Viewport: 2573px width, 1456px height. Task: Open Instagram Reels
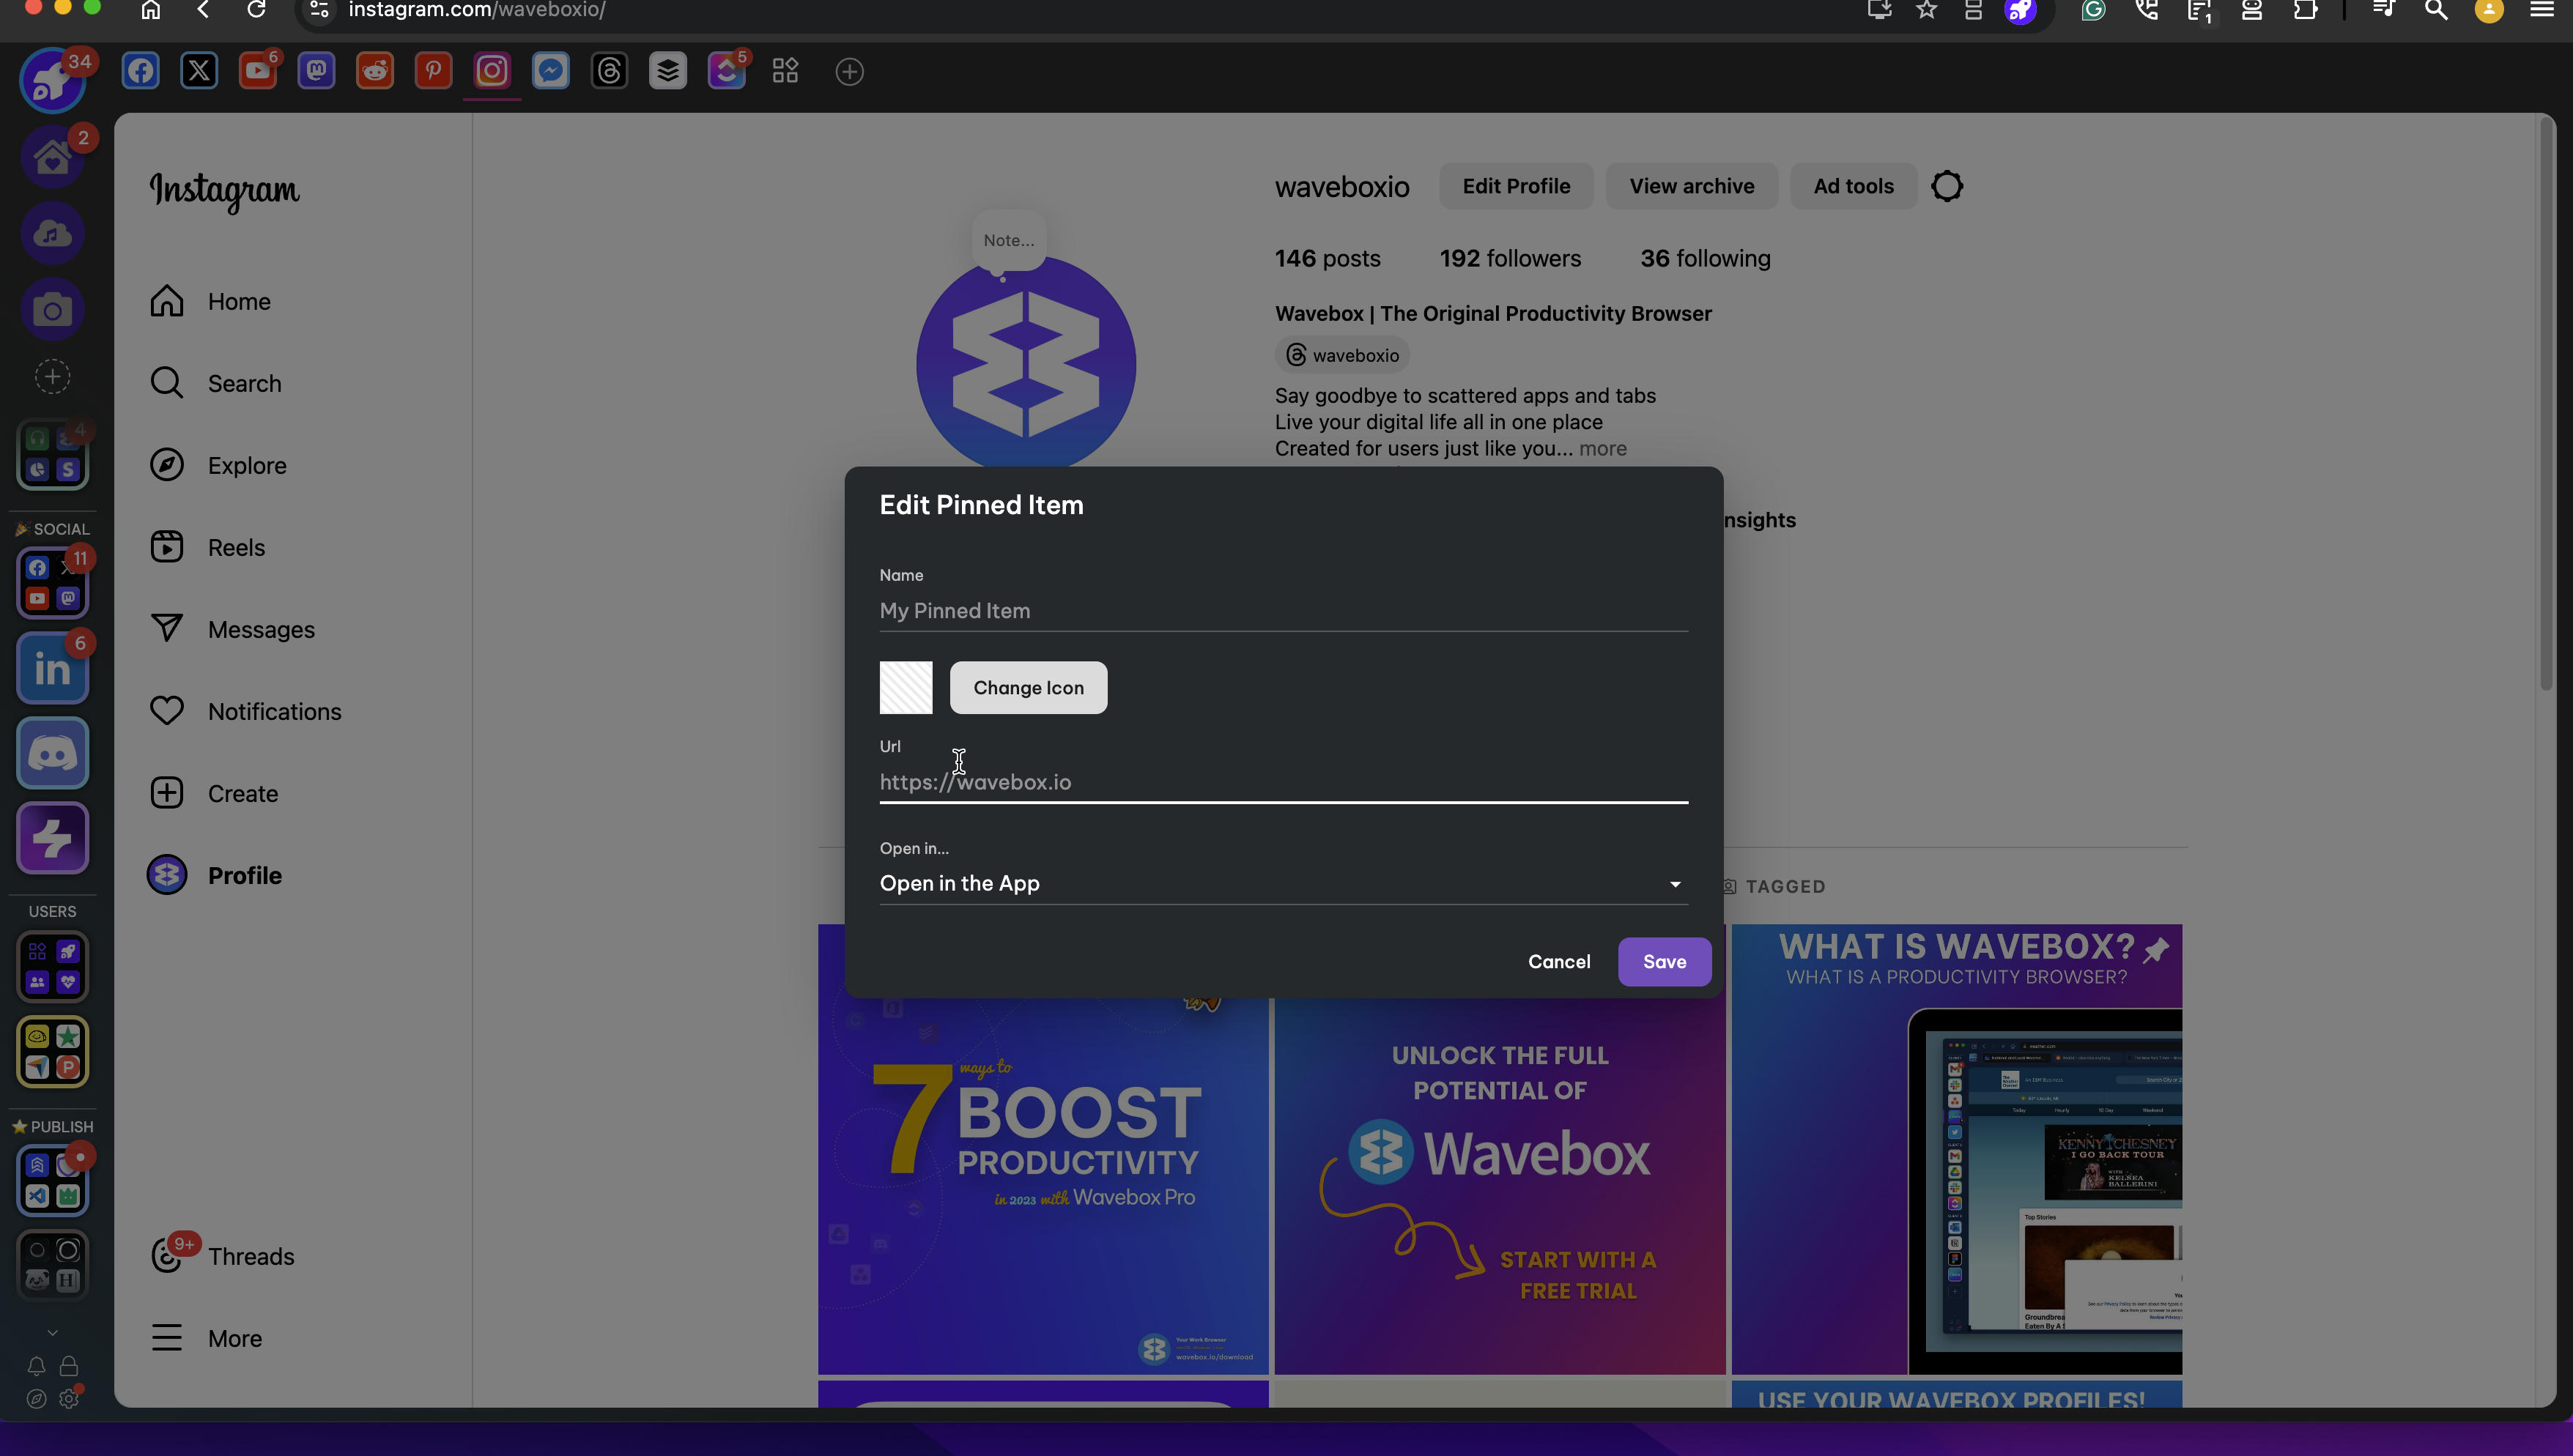point(208,547)
